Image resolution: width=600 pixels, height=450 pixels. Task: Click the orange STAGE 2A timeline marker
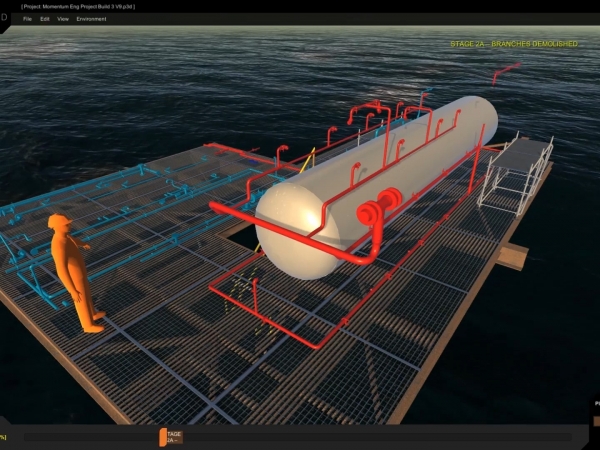tap(171, 437)
